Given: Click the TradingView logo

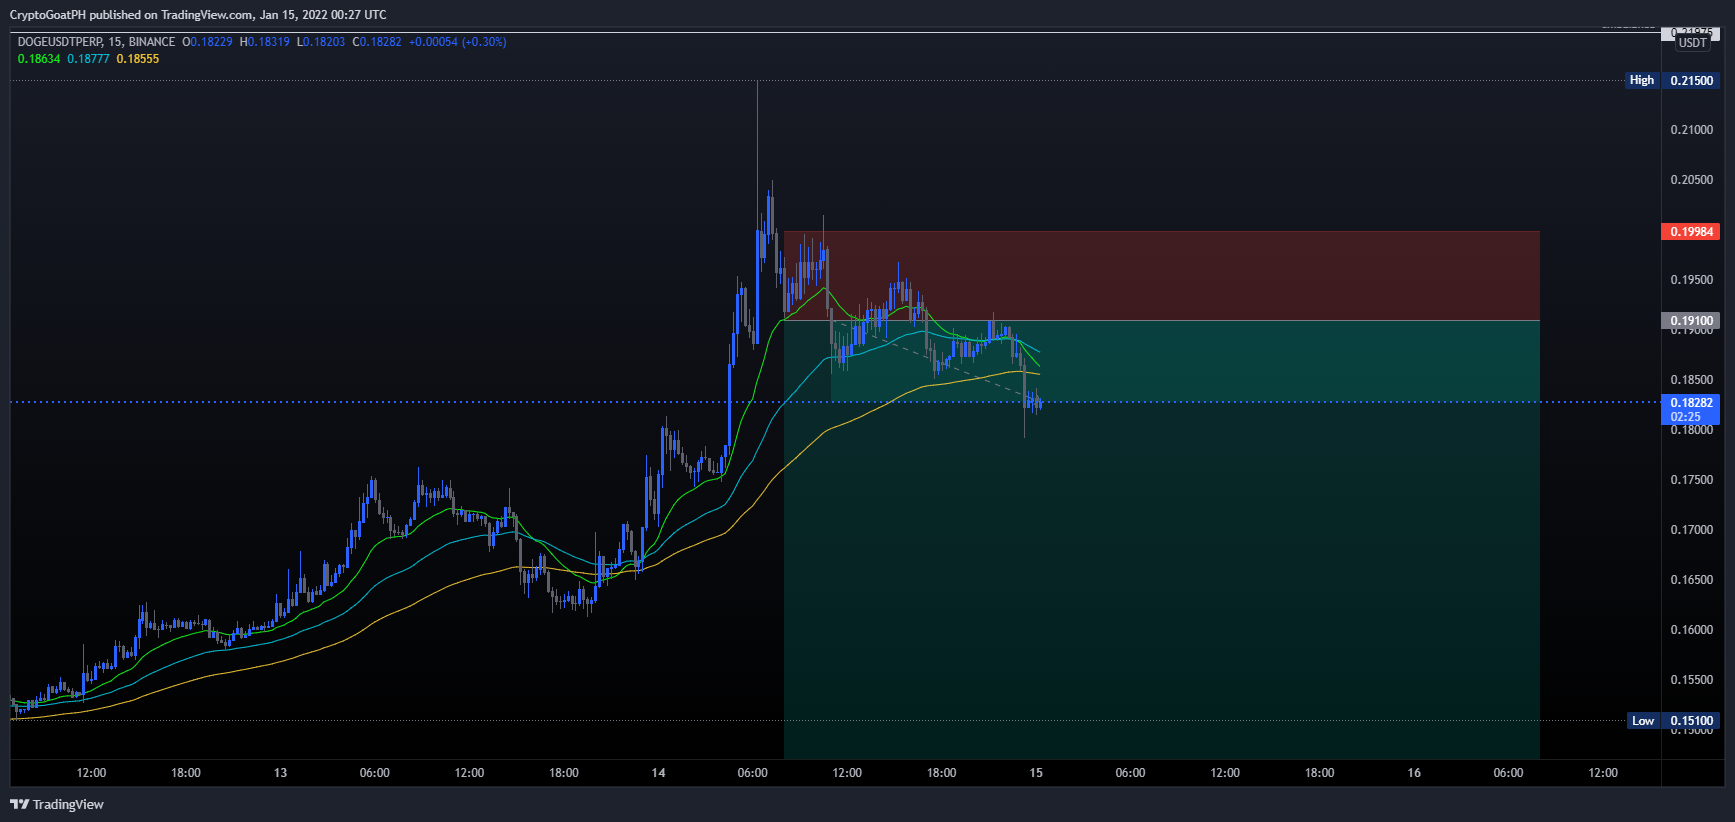Looking at the screenshot, I should pos(57,804).
